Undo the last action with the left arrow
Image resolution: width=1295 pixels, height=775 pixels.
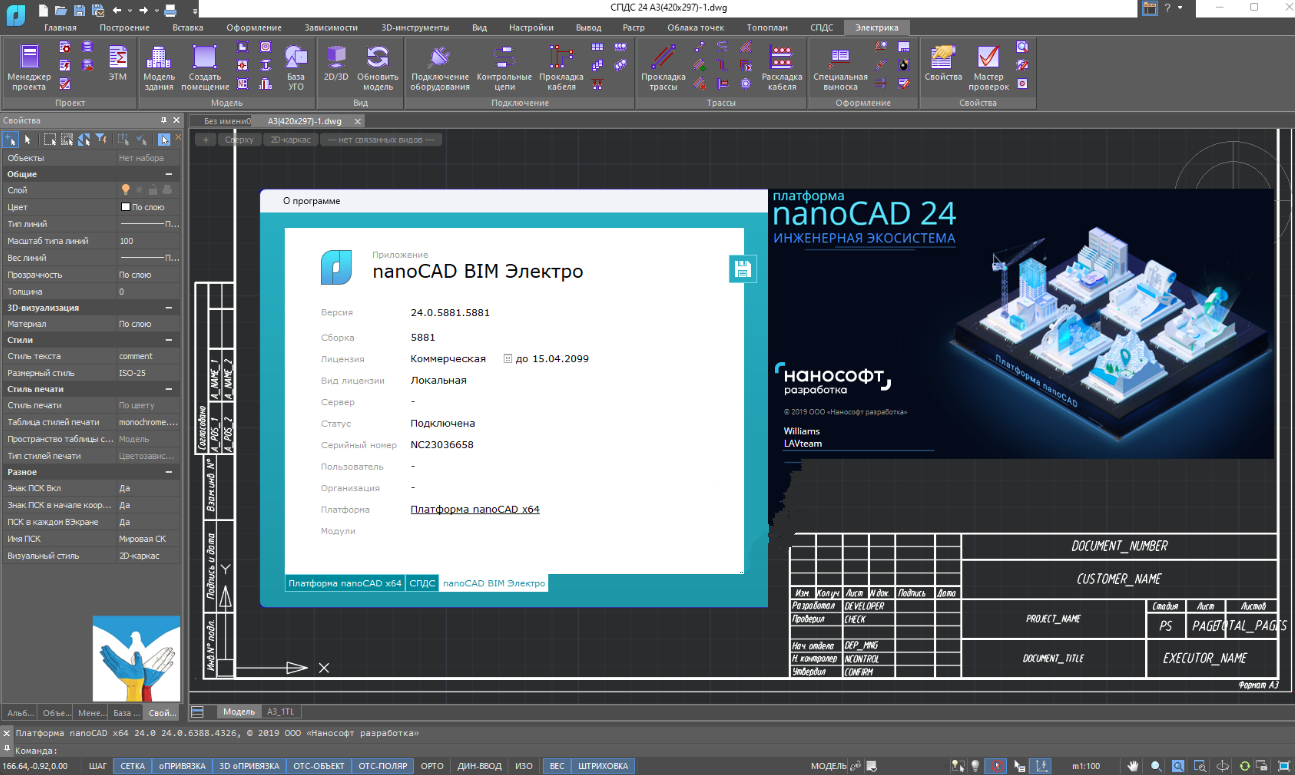[115, 9]
